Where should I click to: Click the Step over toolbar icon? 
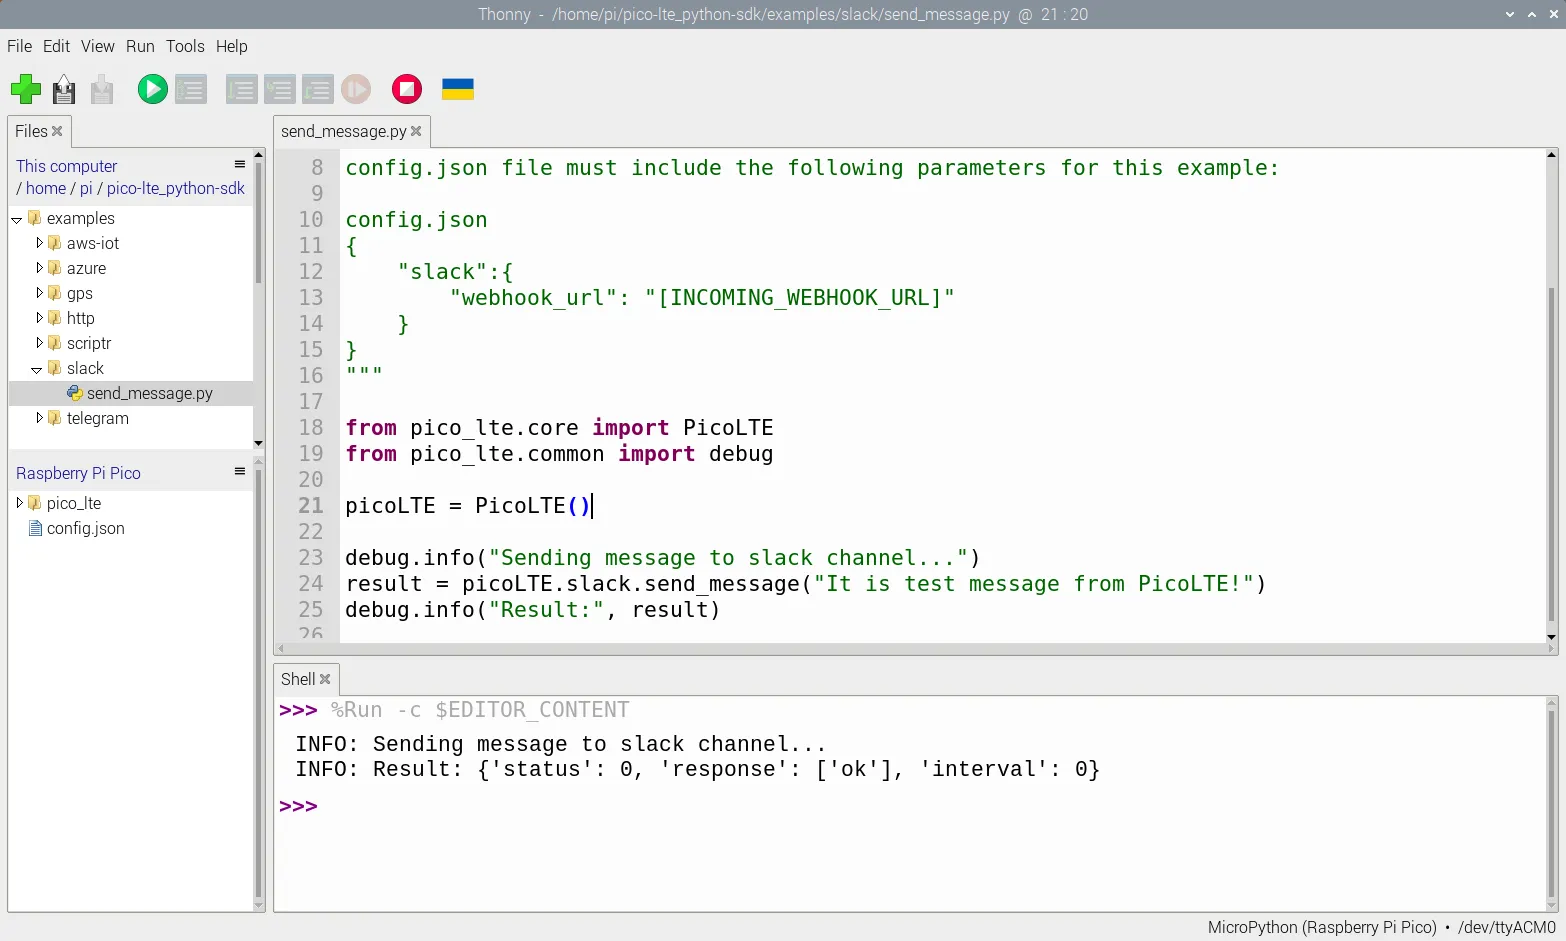coord(241,89)
